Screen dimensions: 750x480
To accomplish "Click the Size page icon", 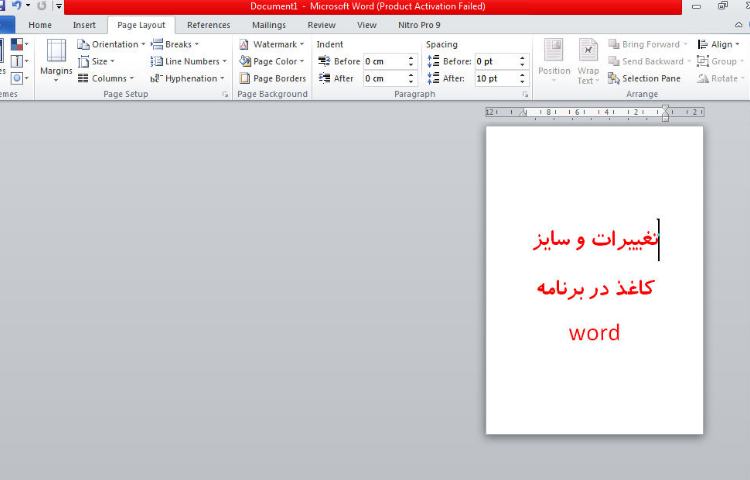I will (83, 61).
